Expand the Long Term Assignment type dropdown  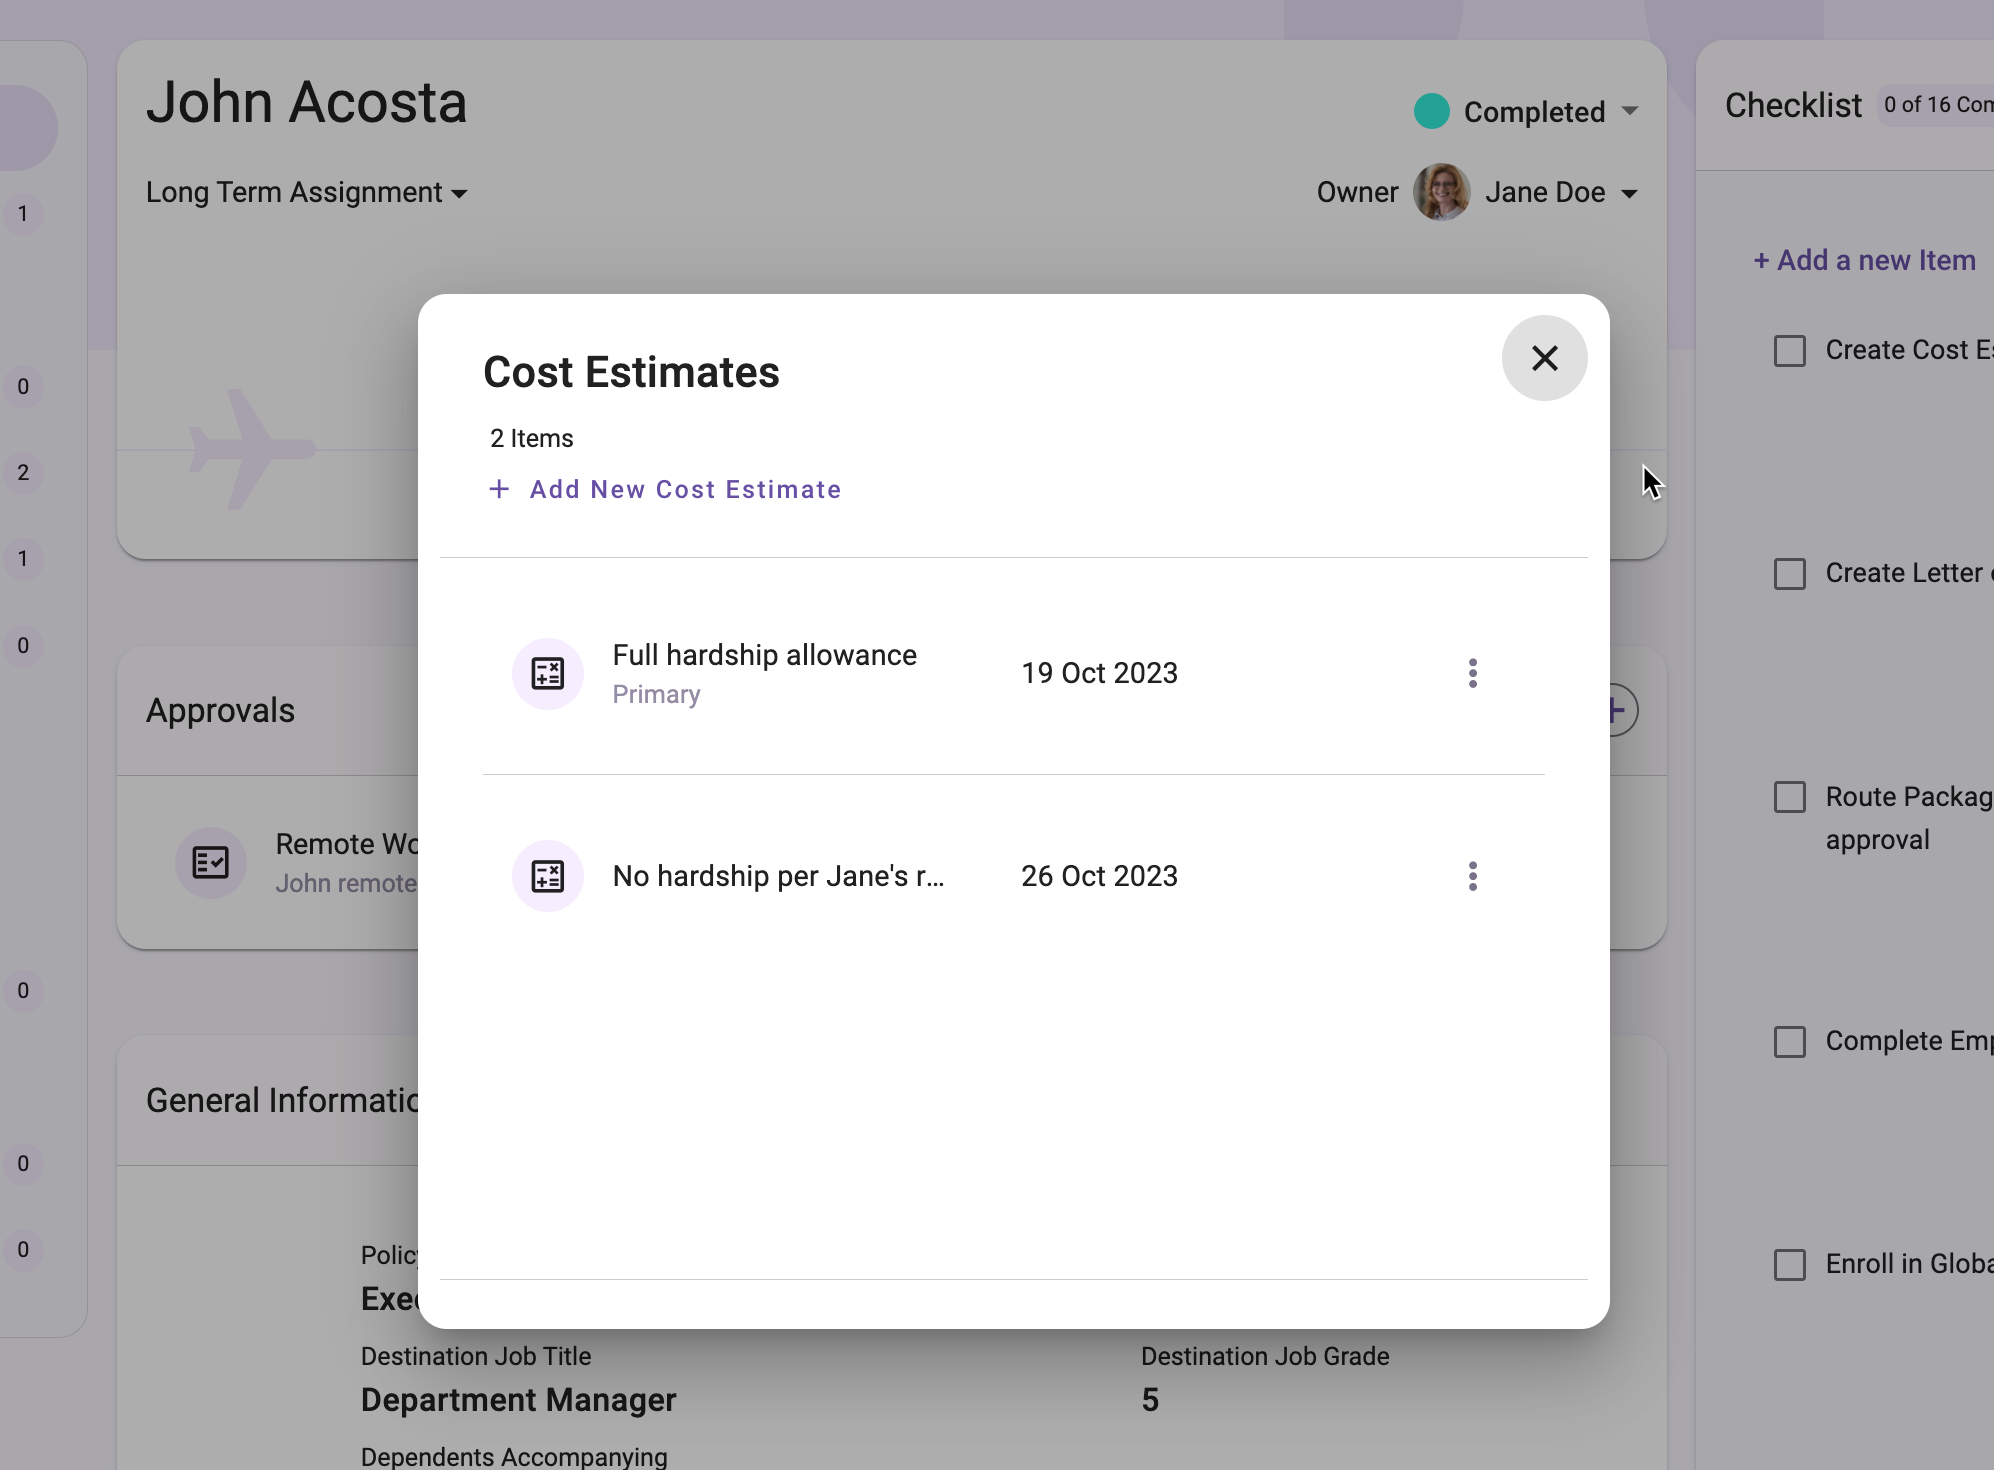(x=464, y=192)
